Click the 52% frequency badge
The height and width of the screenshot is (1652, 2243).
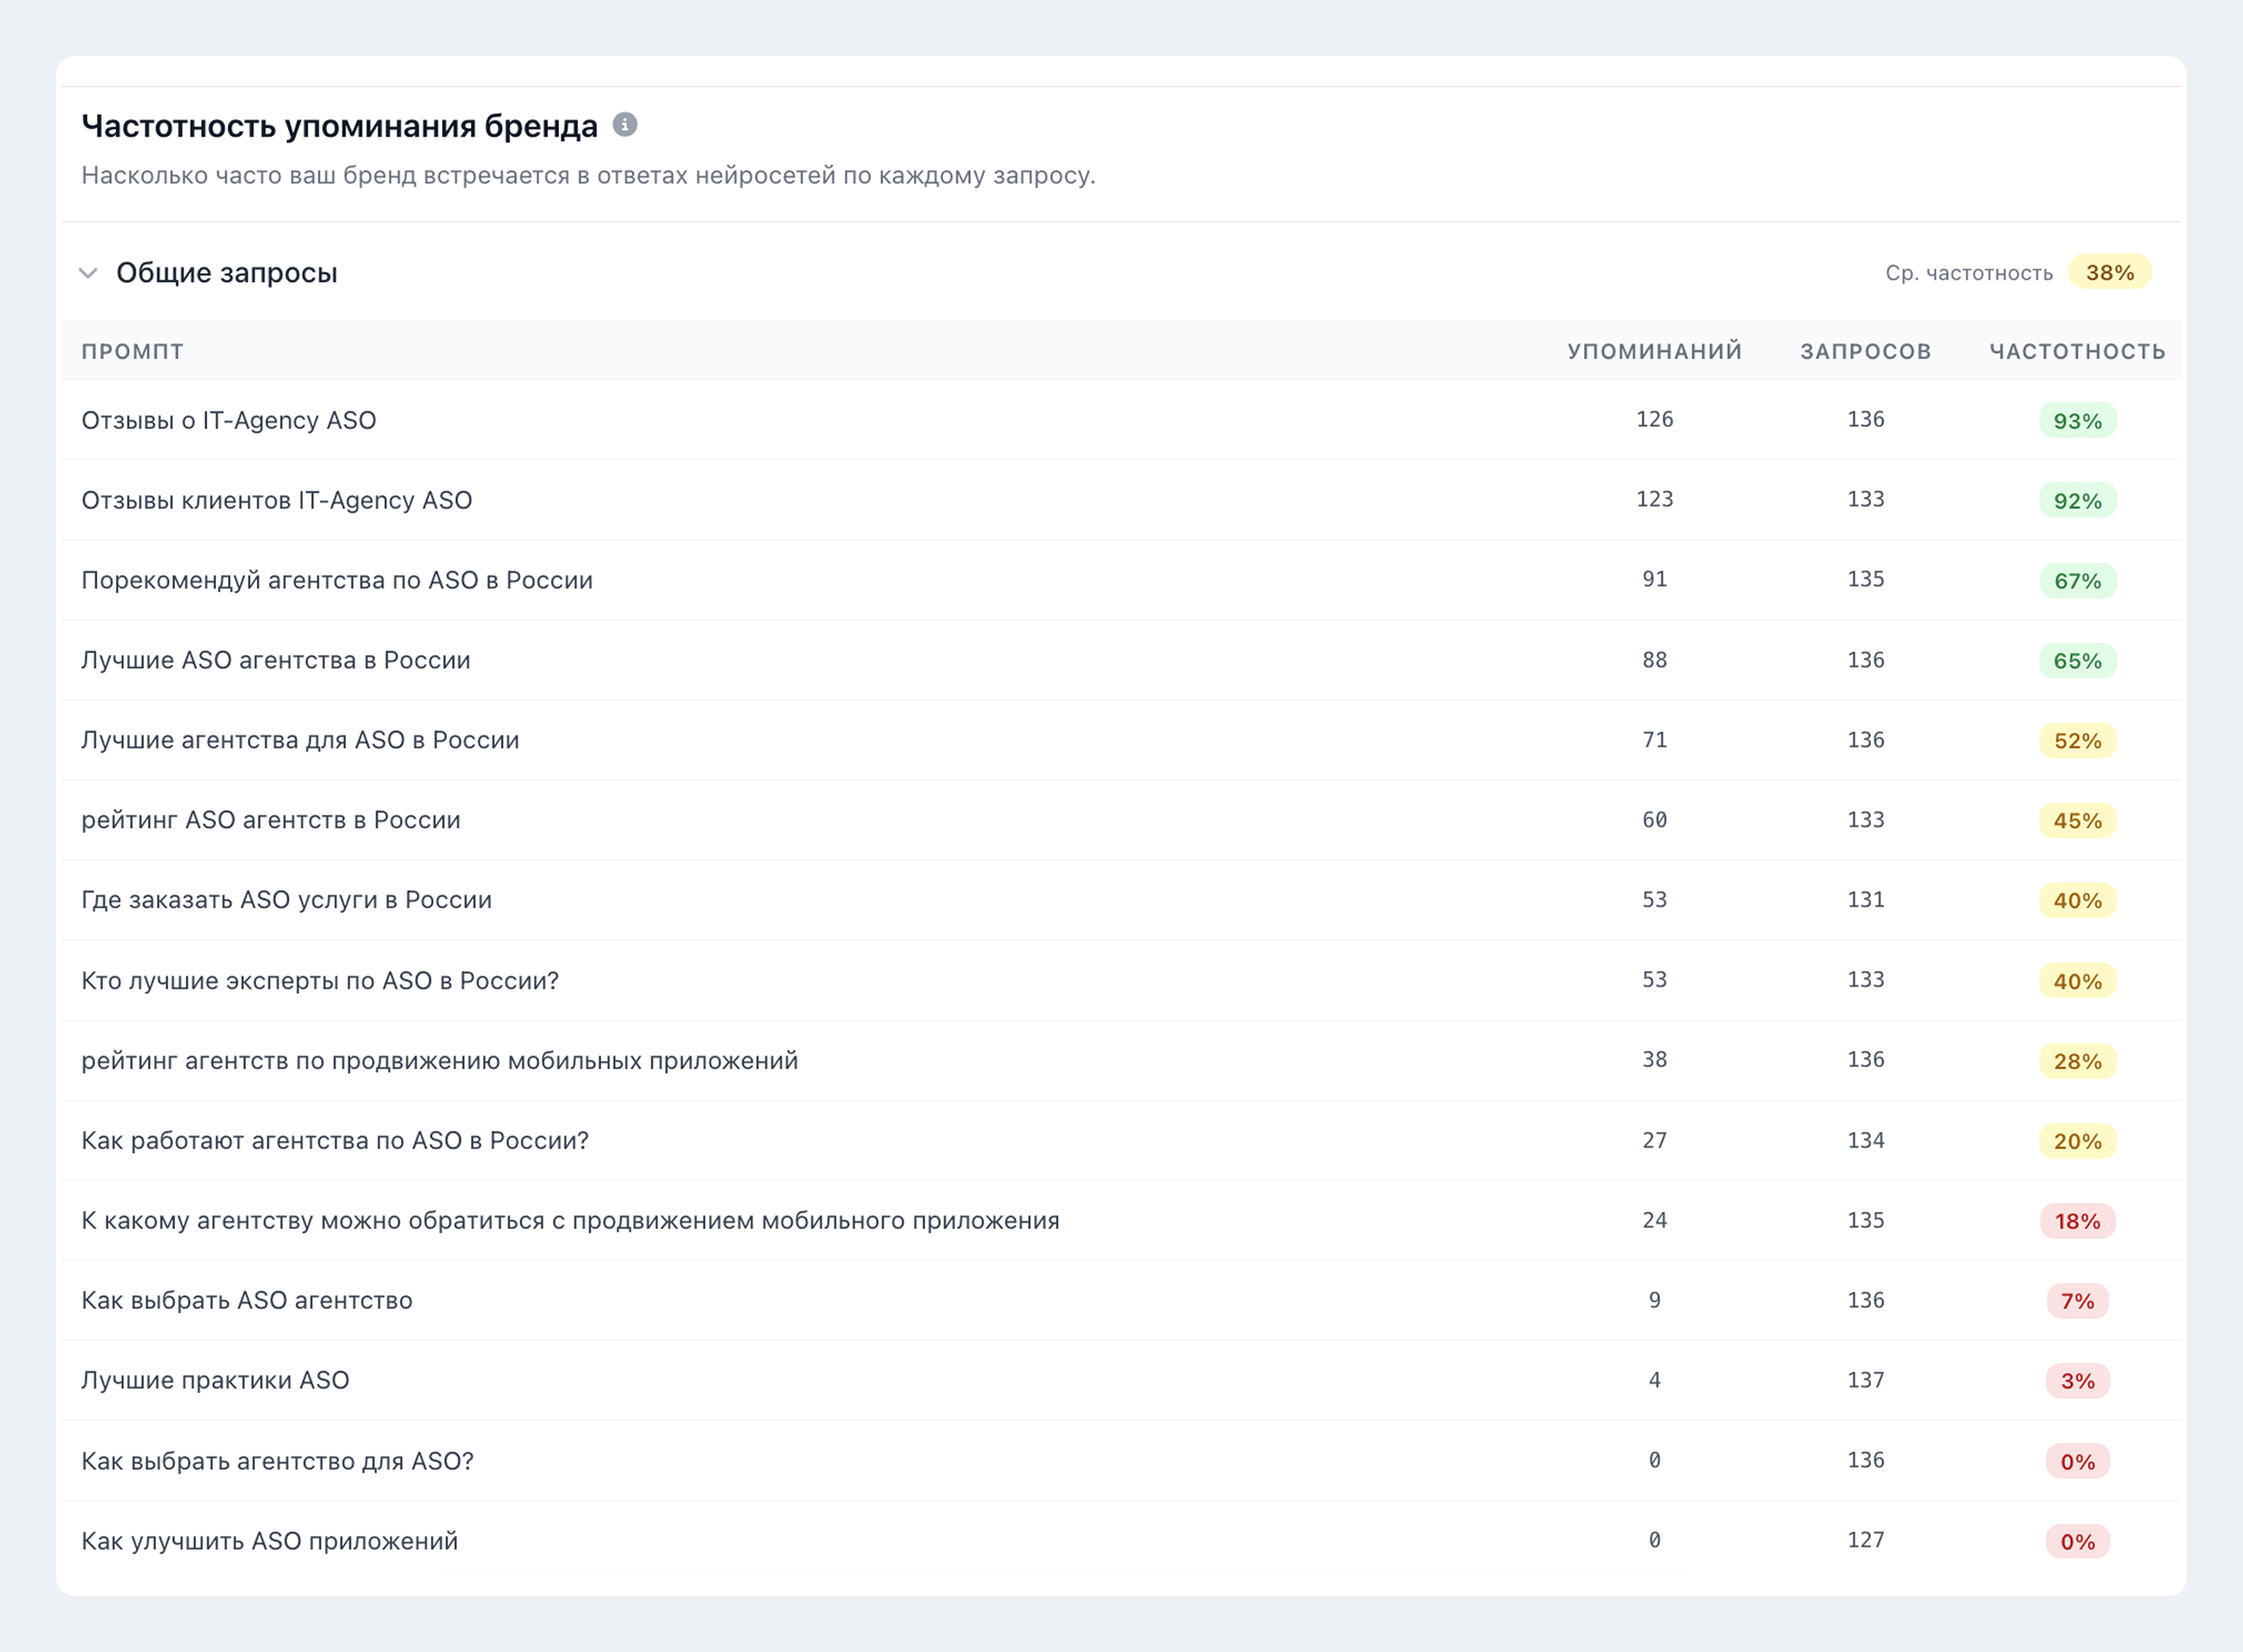[2077, 741]
